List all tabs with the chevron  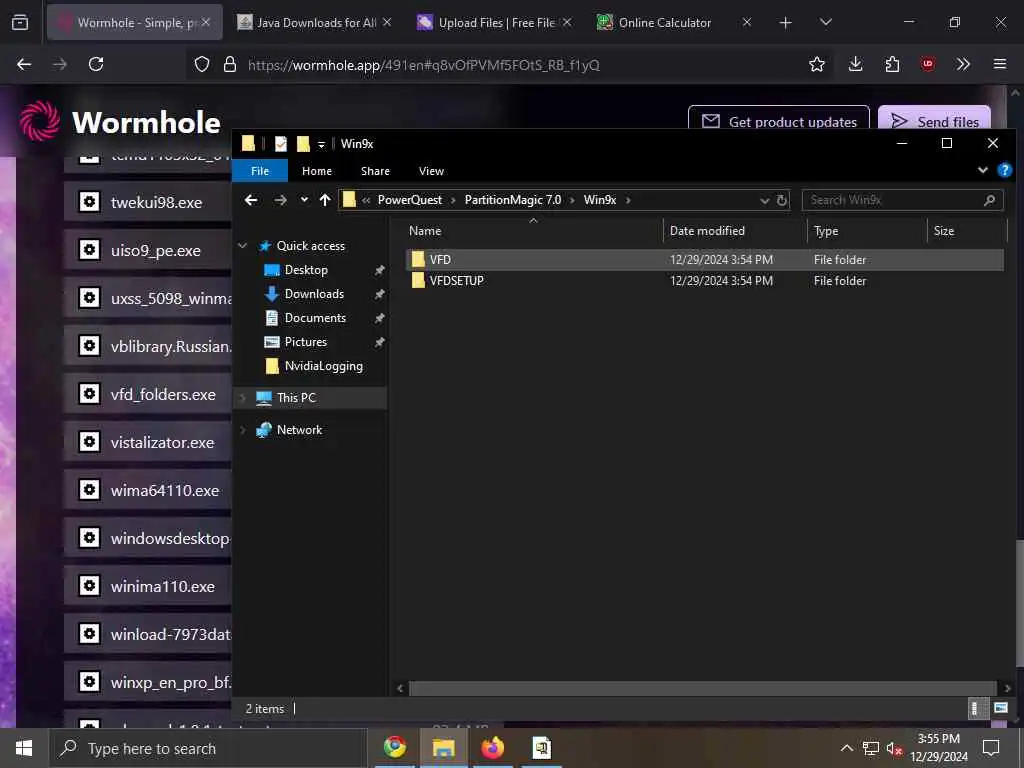pyautogui.click(x=825, y=22)
